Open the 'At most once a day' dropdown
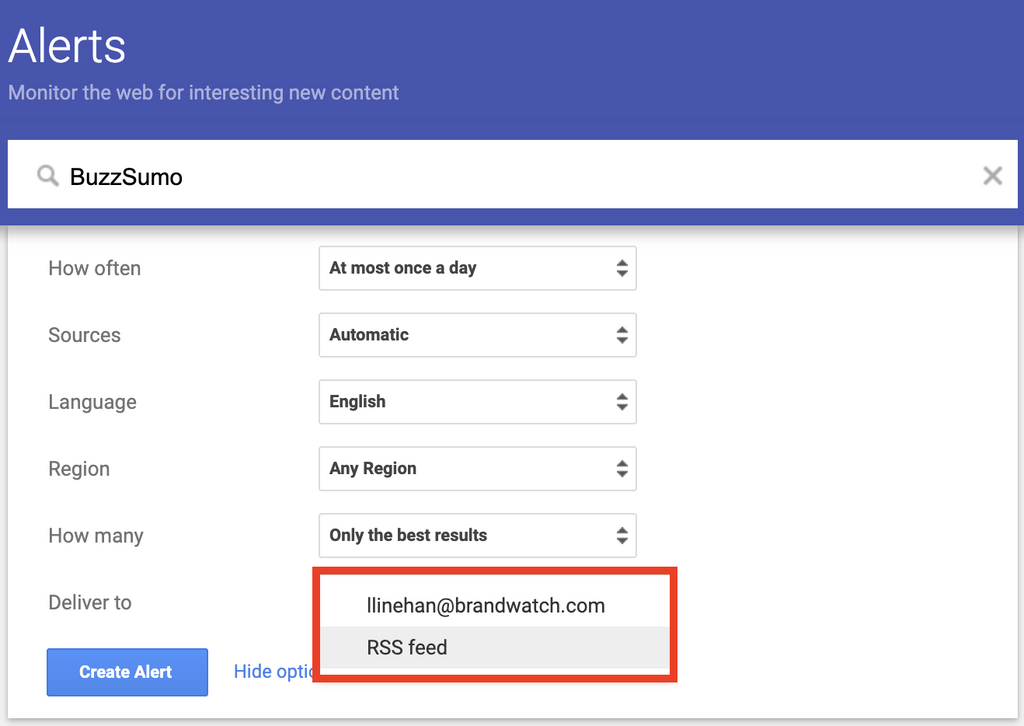Viewport: 1024px width, 726px height. [477, 268]
